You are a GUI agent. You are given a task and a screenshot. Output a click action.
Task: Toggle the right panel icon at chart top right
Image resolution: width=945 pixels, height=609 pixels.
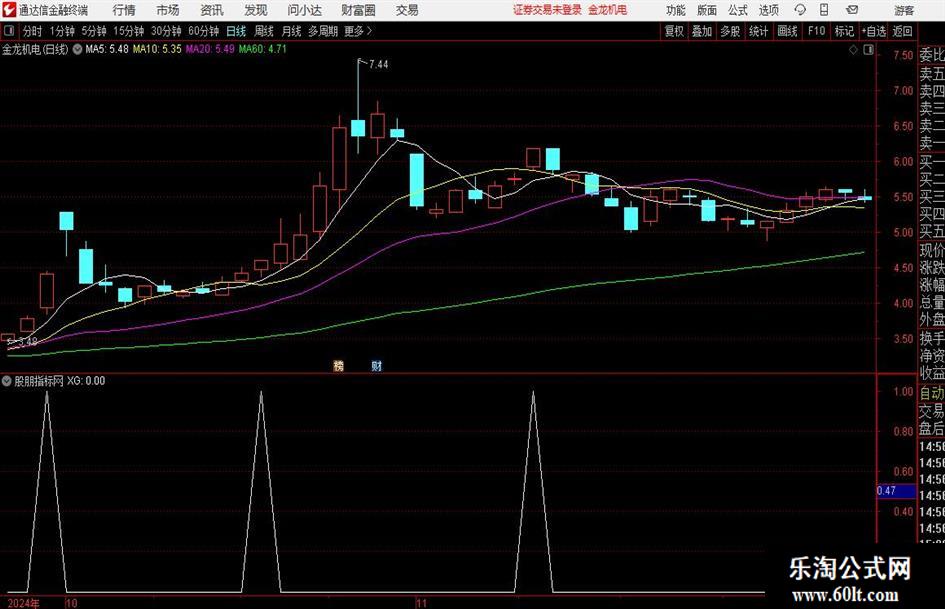pos(868,50)
